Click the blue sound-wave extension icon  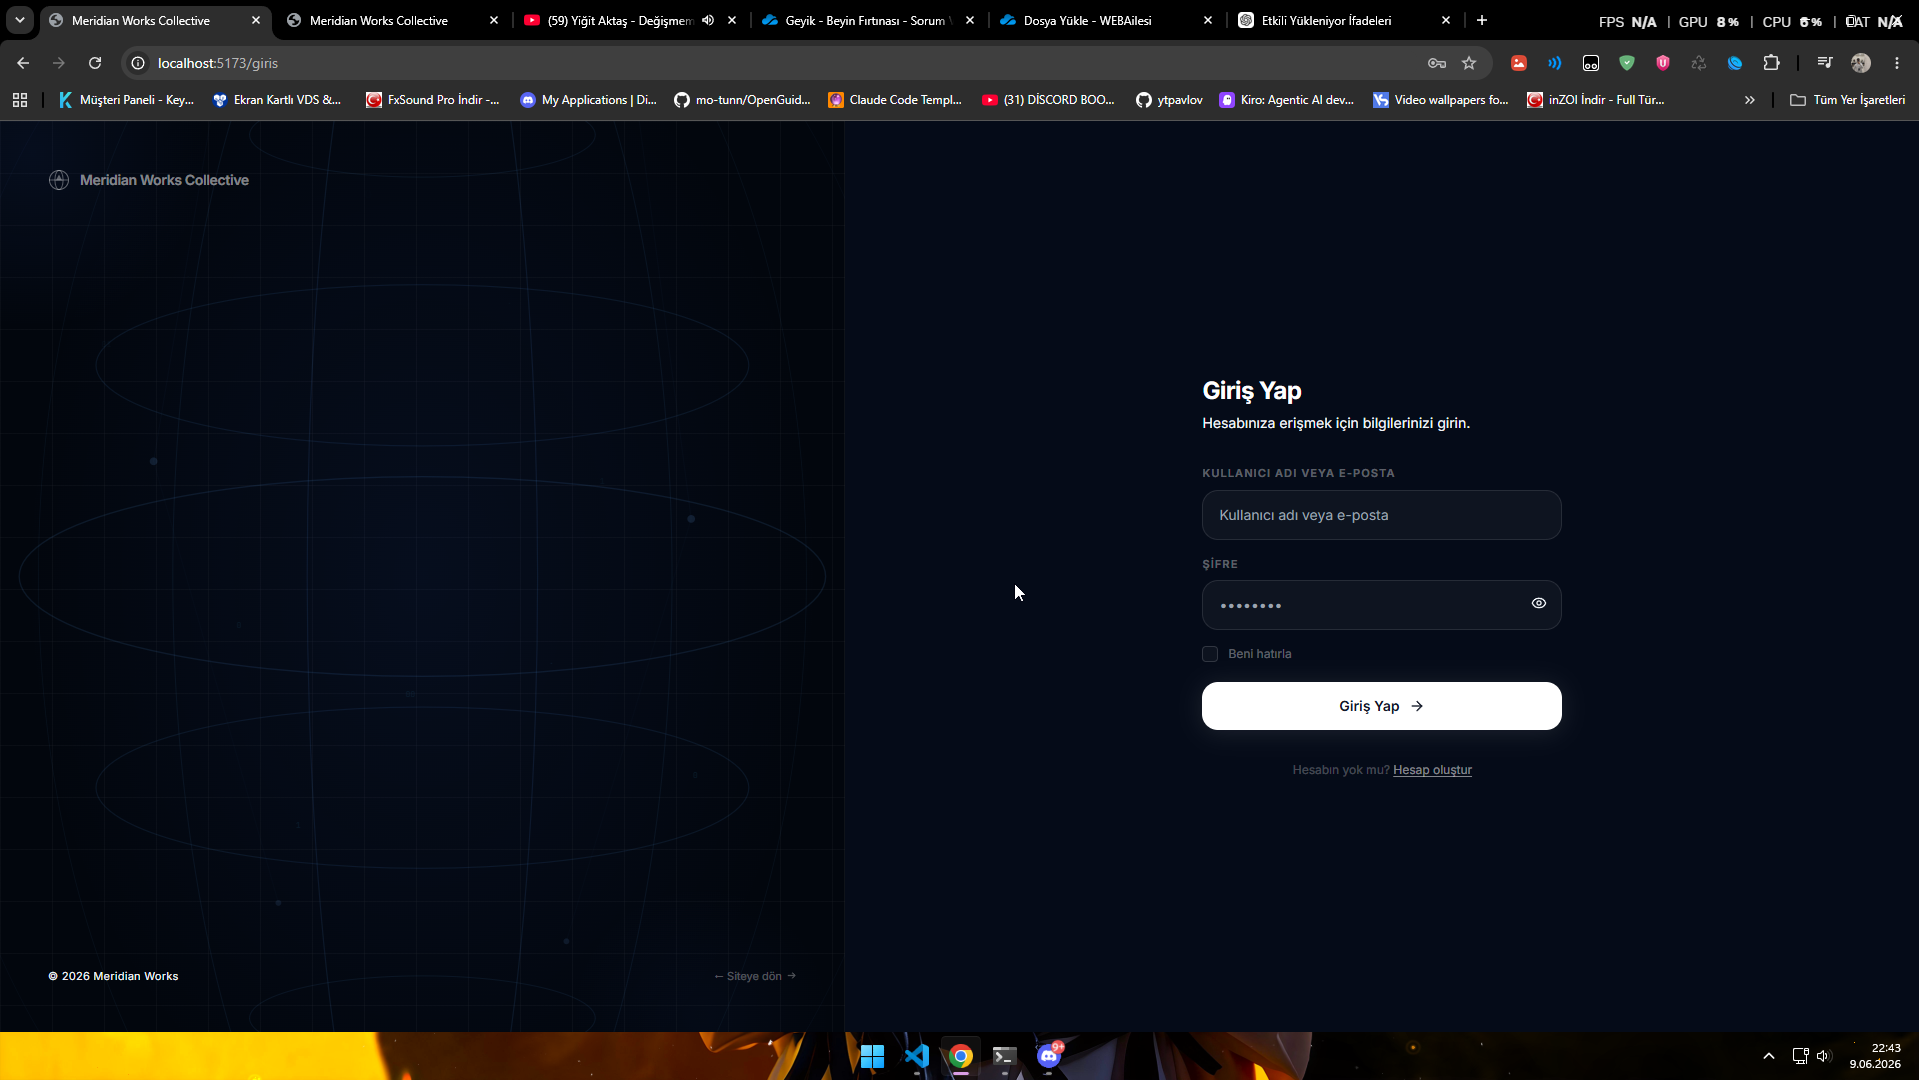coord(1555,63)
